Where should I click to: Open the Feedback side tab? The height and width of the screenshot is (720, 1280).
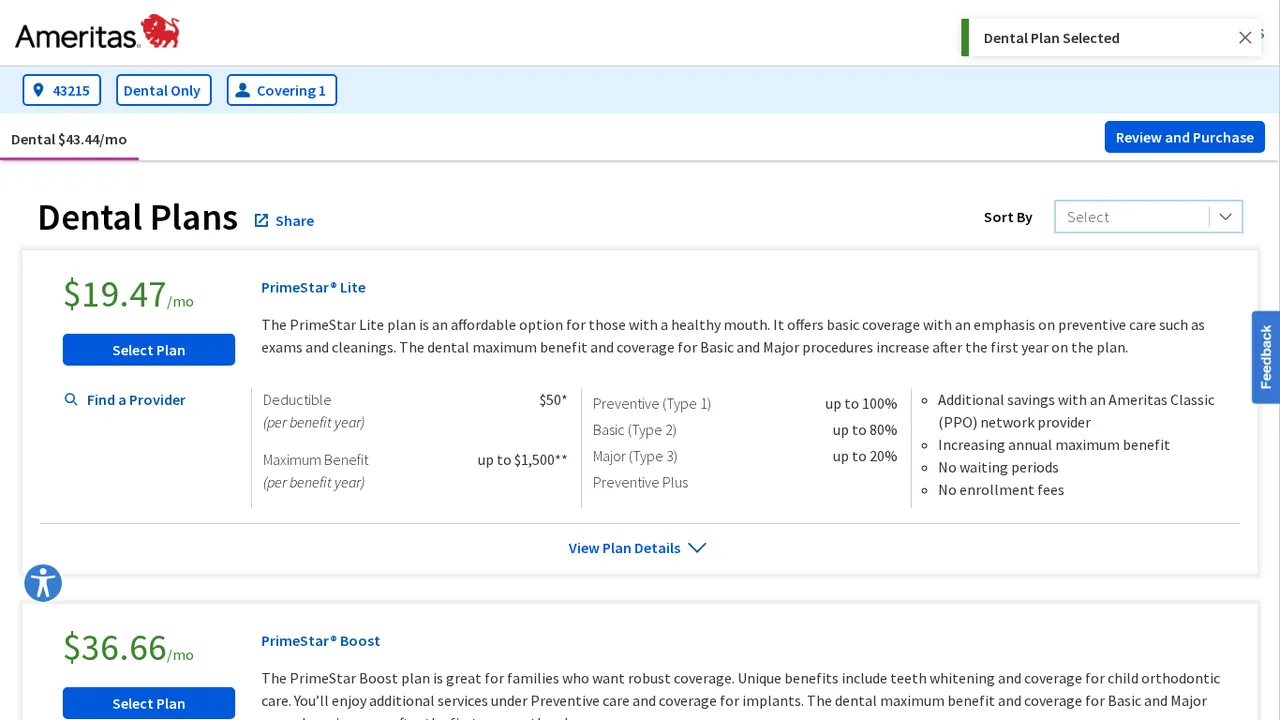tap(1266, 357)
